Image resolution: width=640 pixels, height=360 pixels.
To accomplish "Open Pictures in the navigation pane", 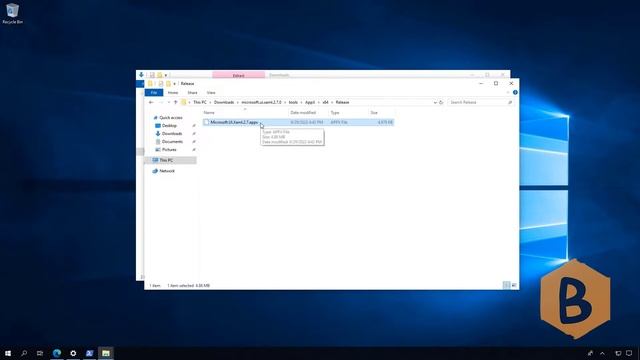I will (169, 150).
